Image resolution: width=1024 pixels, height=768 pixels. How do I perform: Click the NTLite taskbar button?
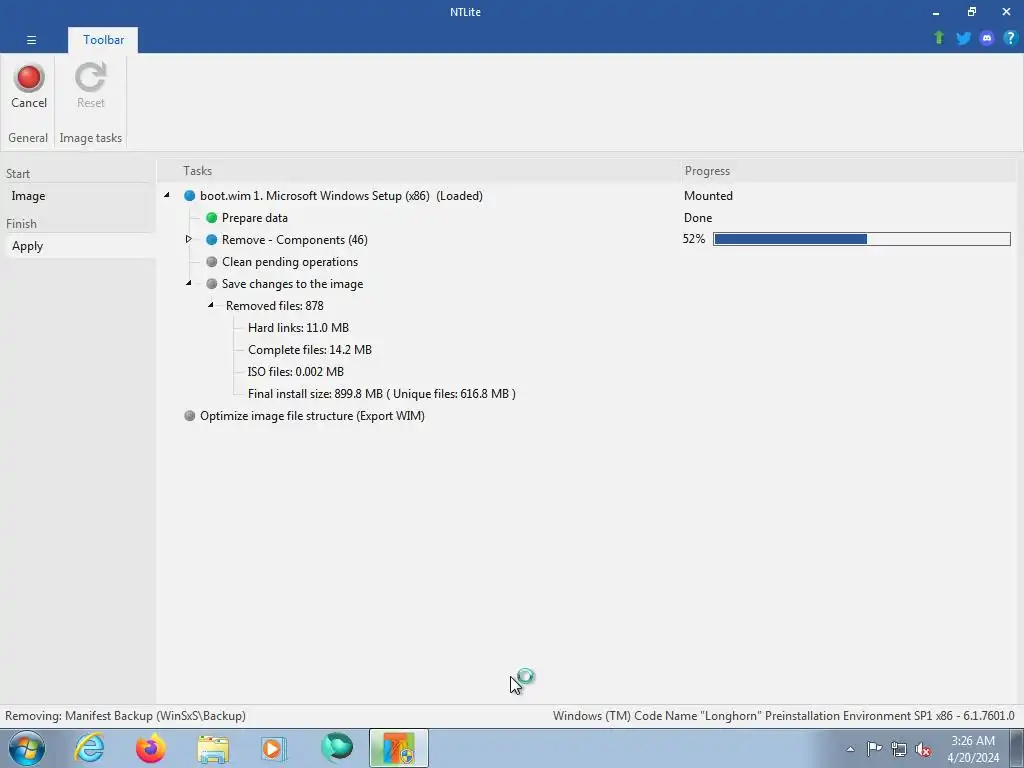pyautogui.click(x=398, y=748)
